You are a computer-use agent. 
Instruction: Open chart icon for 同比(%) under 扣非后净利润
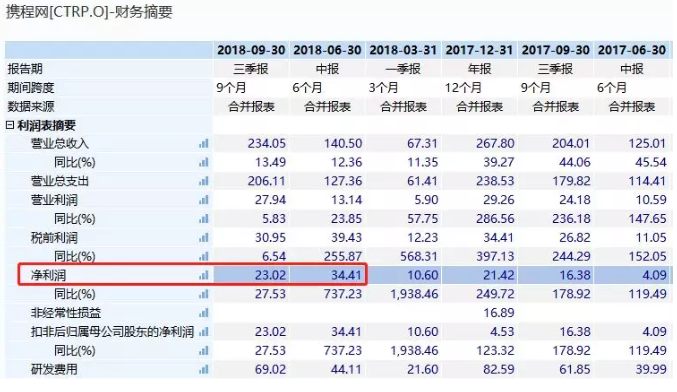pos(203,351)
